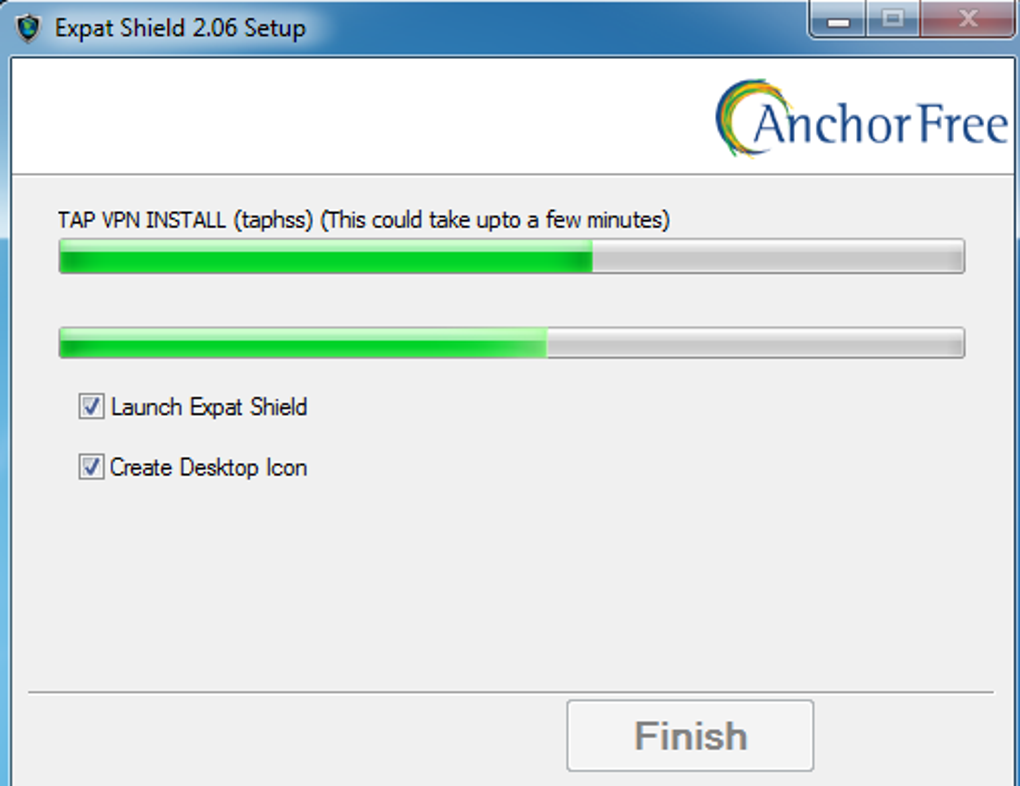Click the gray unfilled part of lower progress bar
Image resolution: width=1020 pixels, height=786 pixels.
click(756, 342)
